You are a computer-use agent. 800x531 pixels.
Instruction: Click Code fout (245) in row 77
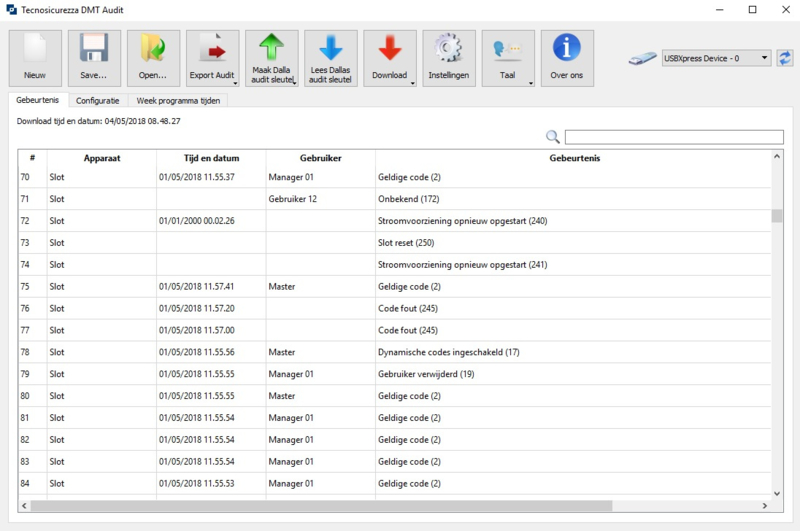pos(408,330)
